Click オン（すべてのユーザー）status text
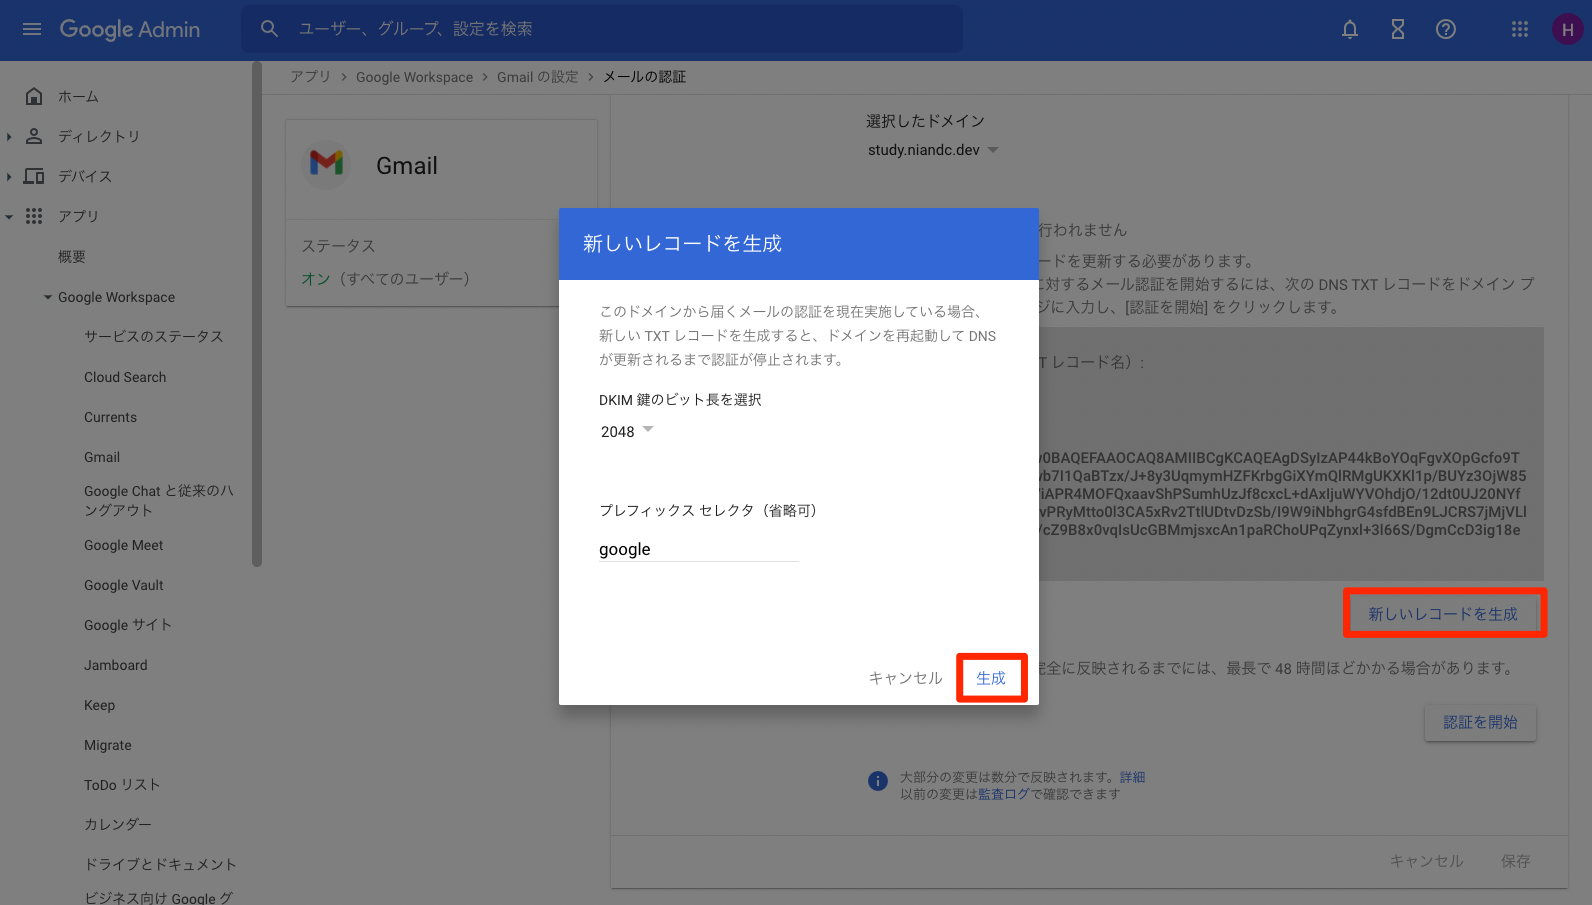The image size is (1592, 905). click(x=386, y=278)
